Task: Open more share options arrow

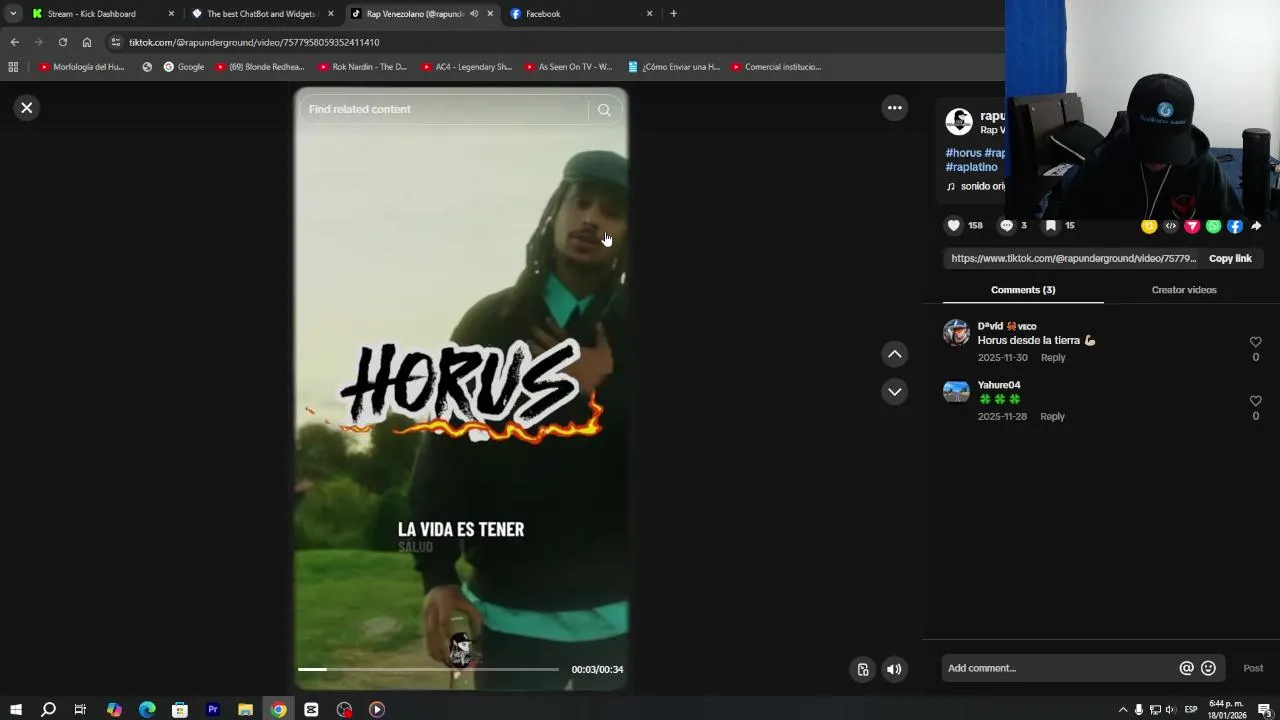Action: [x=1256, y=226]
